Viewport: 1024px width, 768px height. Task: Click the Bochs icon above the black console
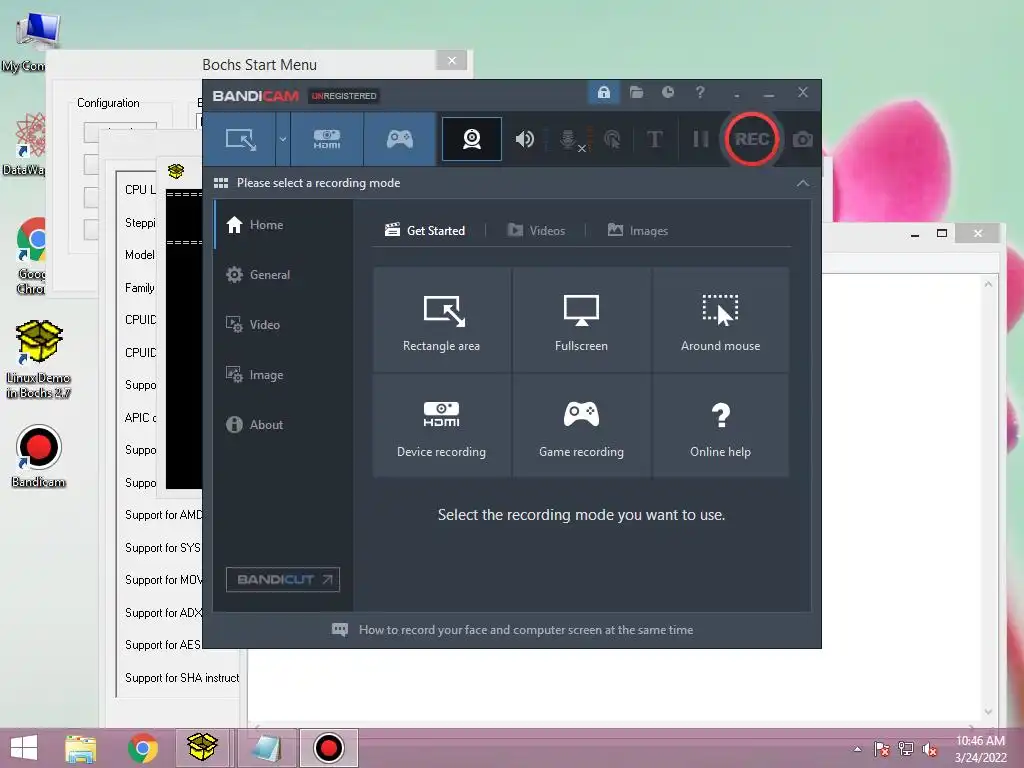click(176, 171)
